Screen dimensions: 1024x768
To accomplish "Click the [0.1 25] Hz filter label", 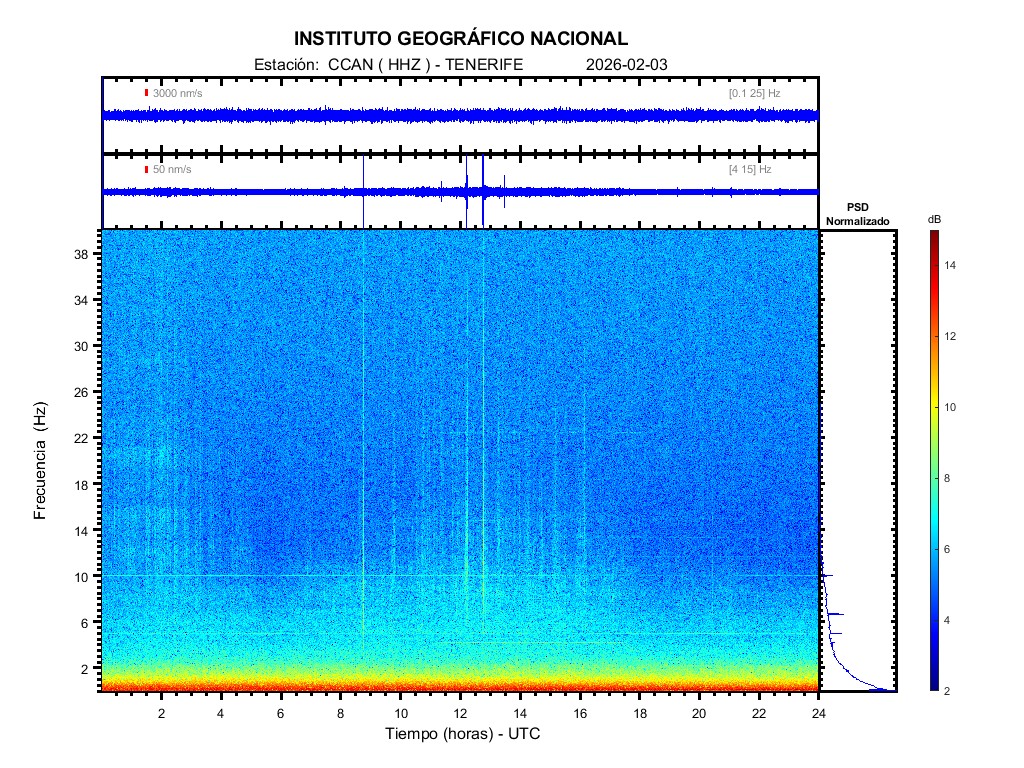I will (754, 93).
